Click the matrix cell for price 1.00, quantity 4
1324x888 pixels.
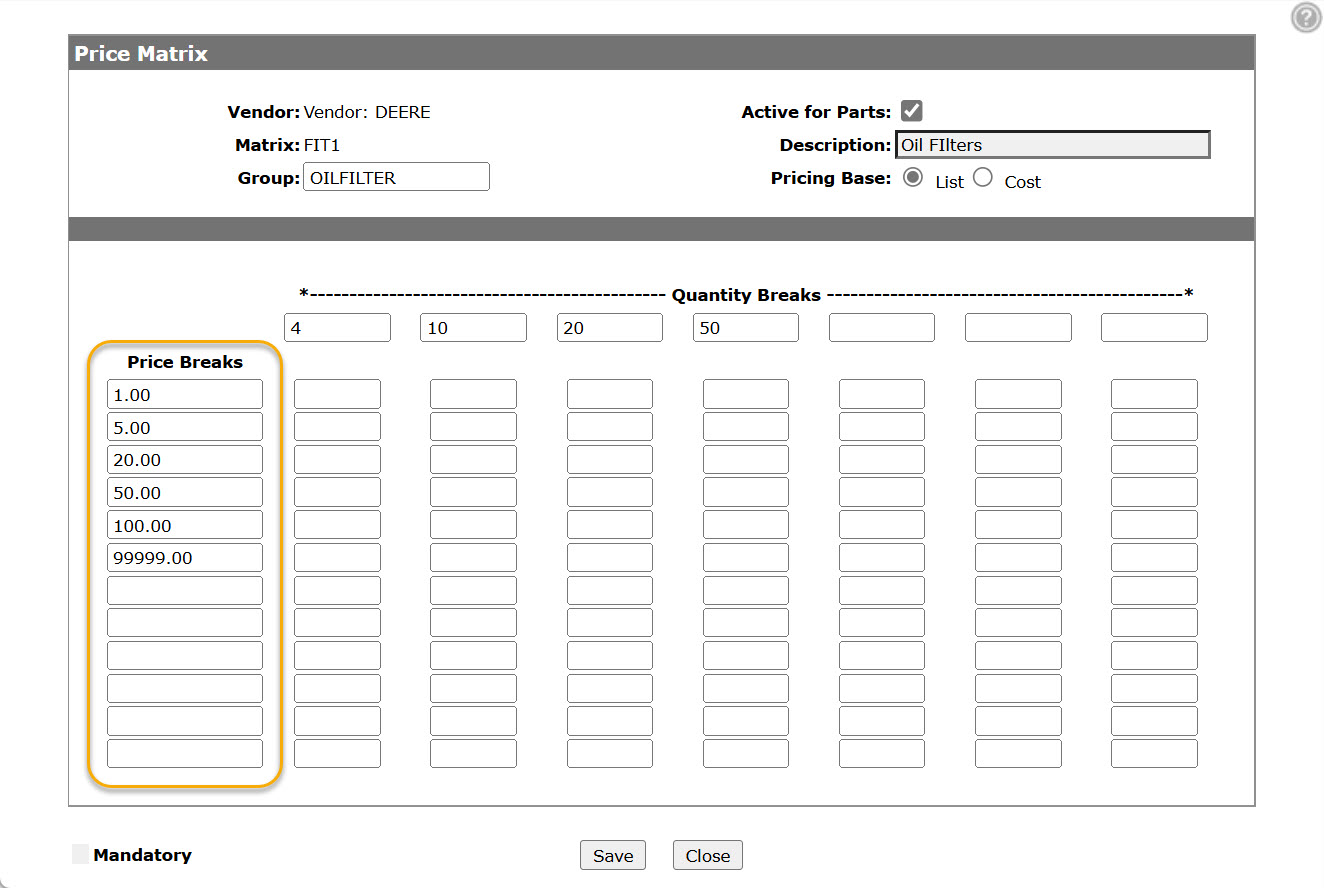tap(337, 394)
